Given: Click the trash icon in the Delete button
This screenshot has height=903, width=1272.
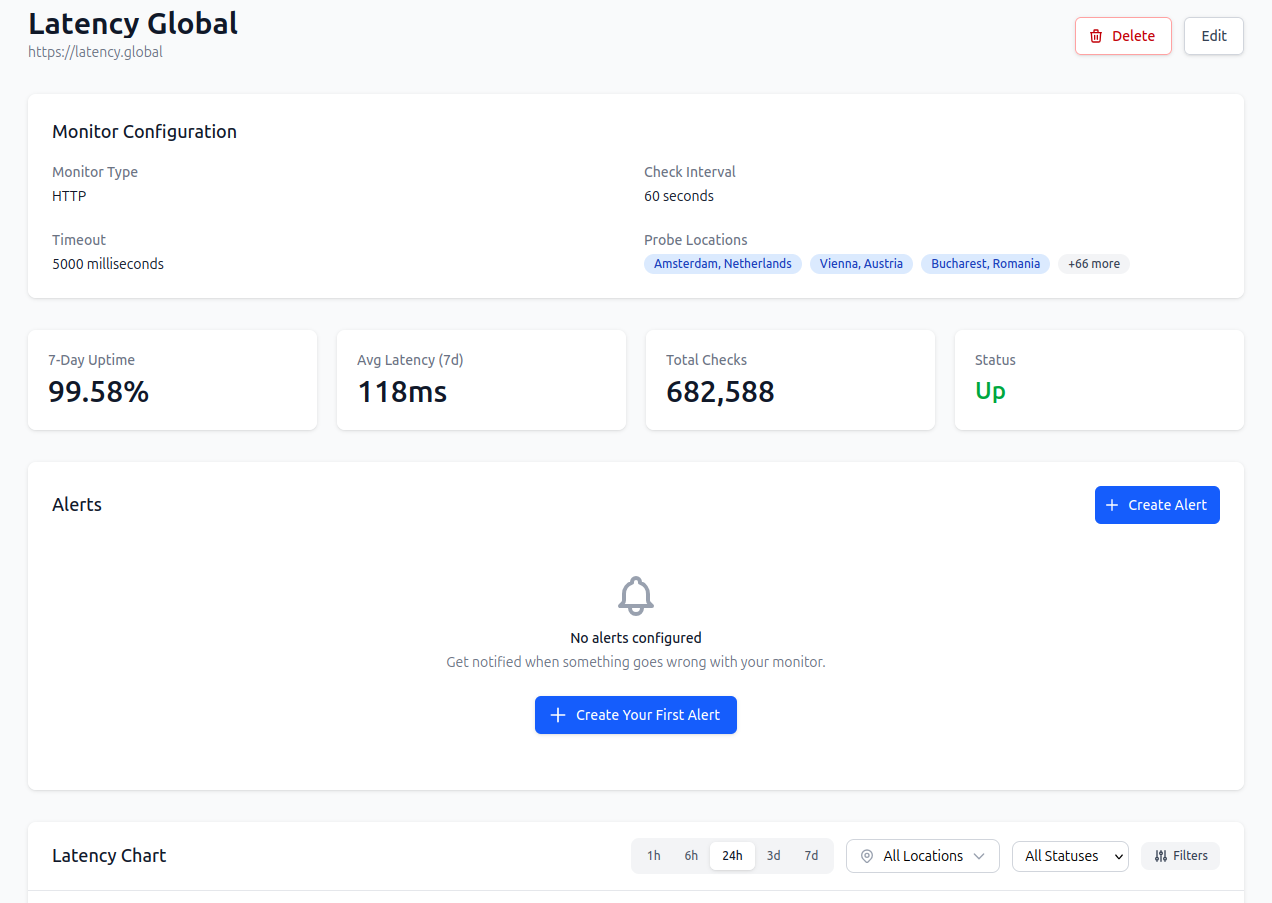Looking at the screenshot, I should (1097, 35).
